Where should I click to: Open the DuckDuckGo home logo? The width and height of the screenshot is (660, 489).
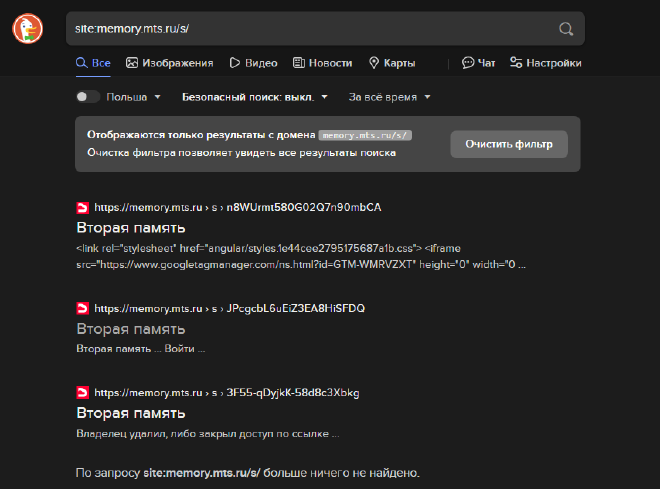pos(27,29)
